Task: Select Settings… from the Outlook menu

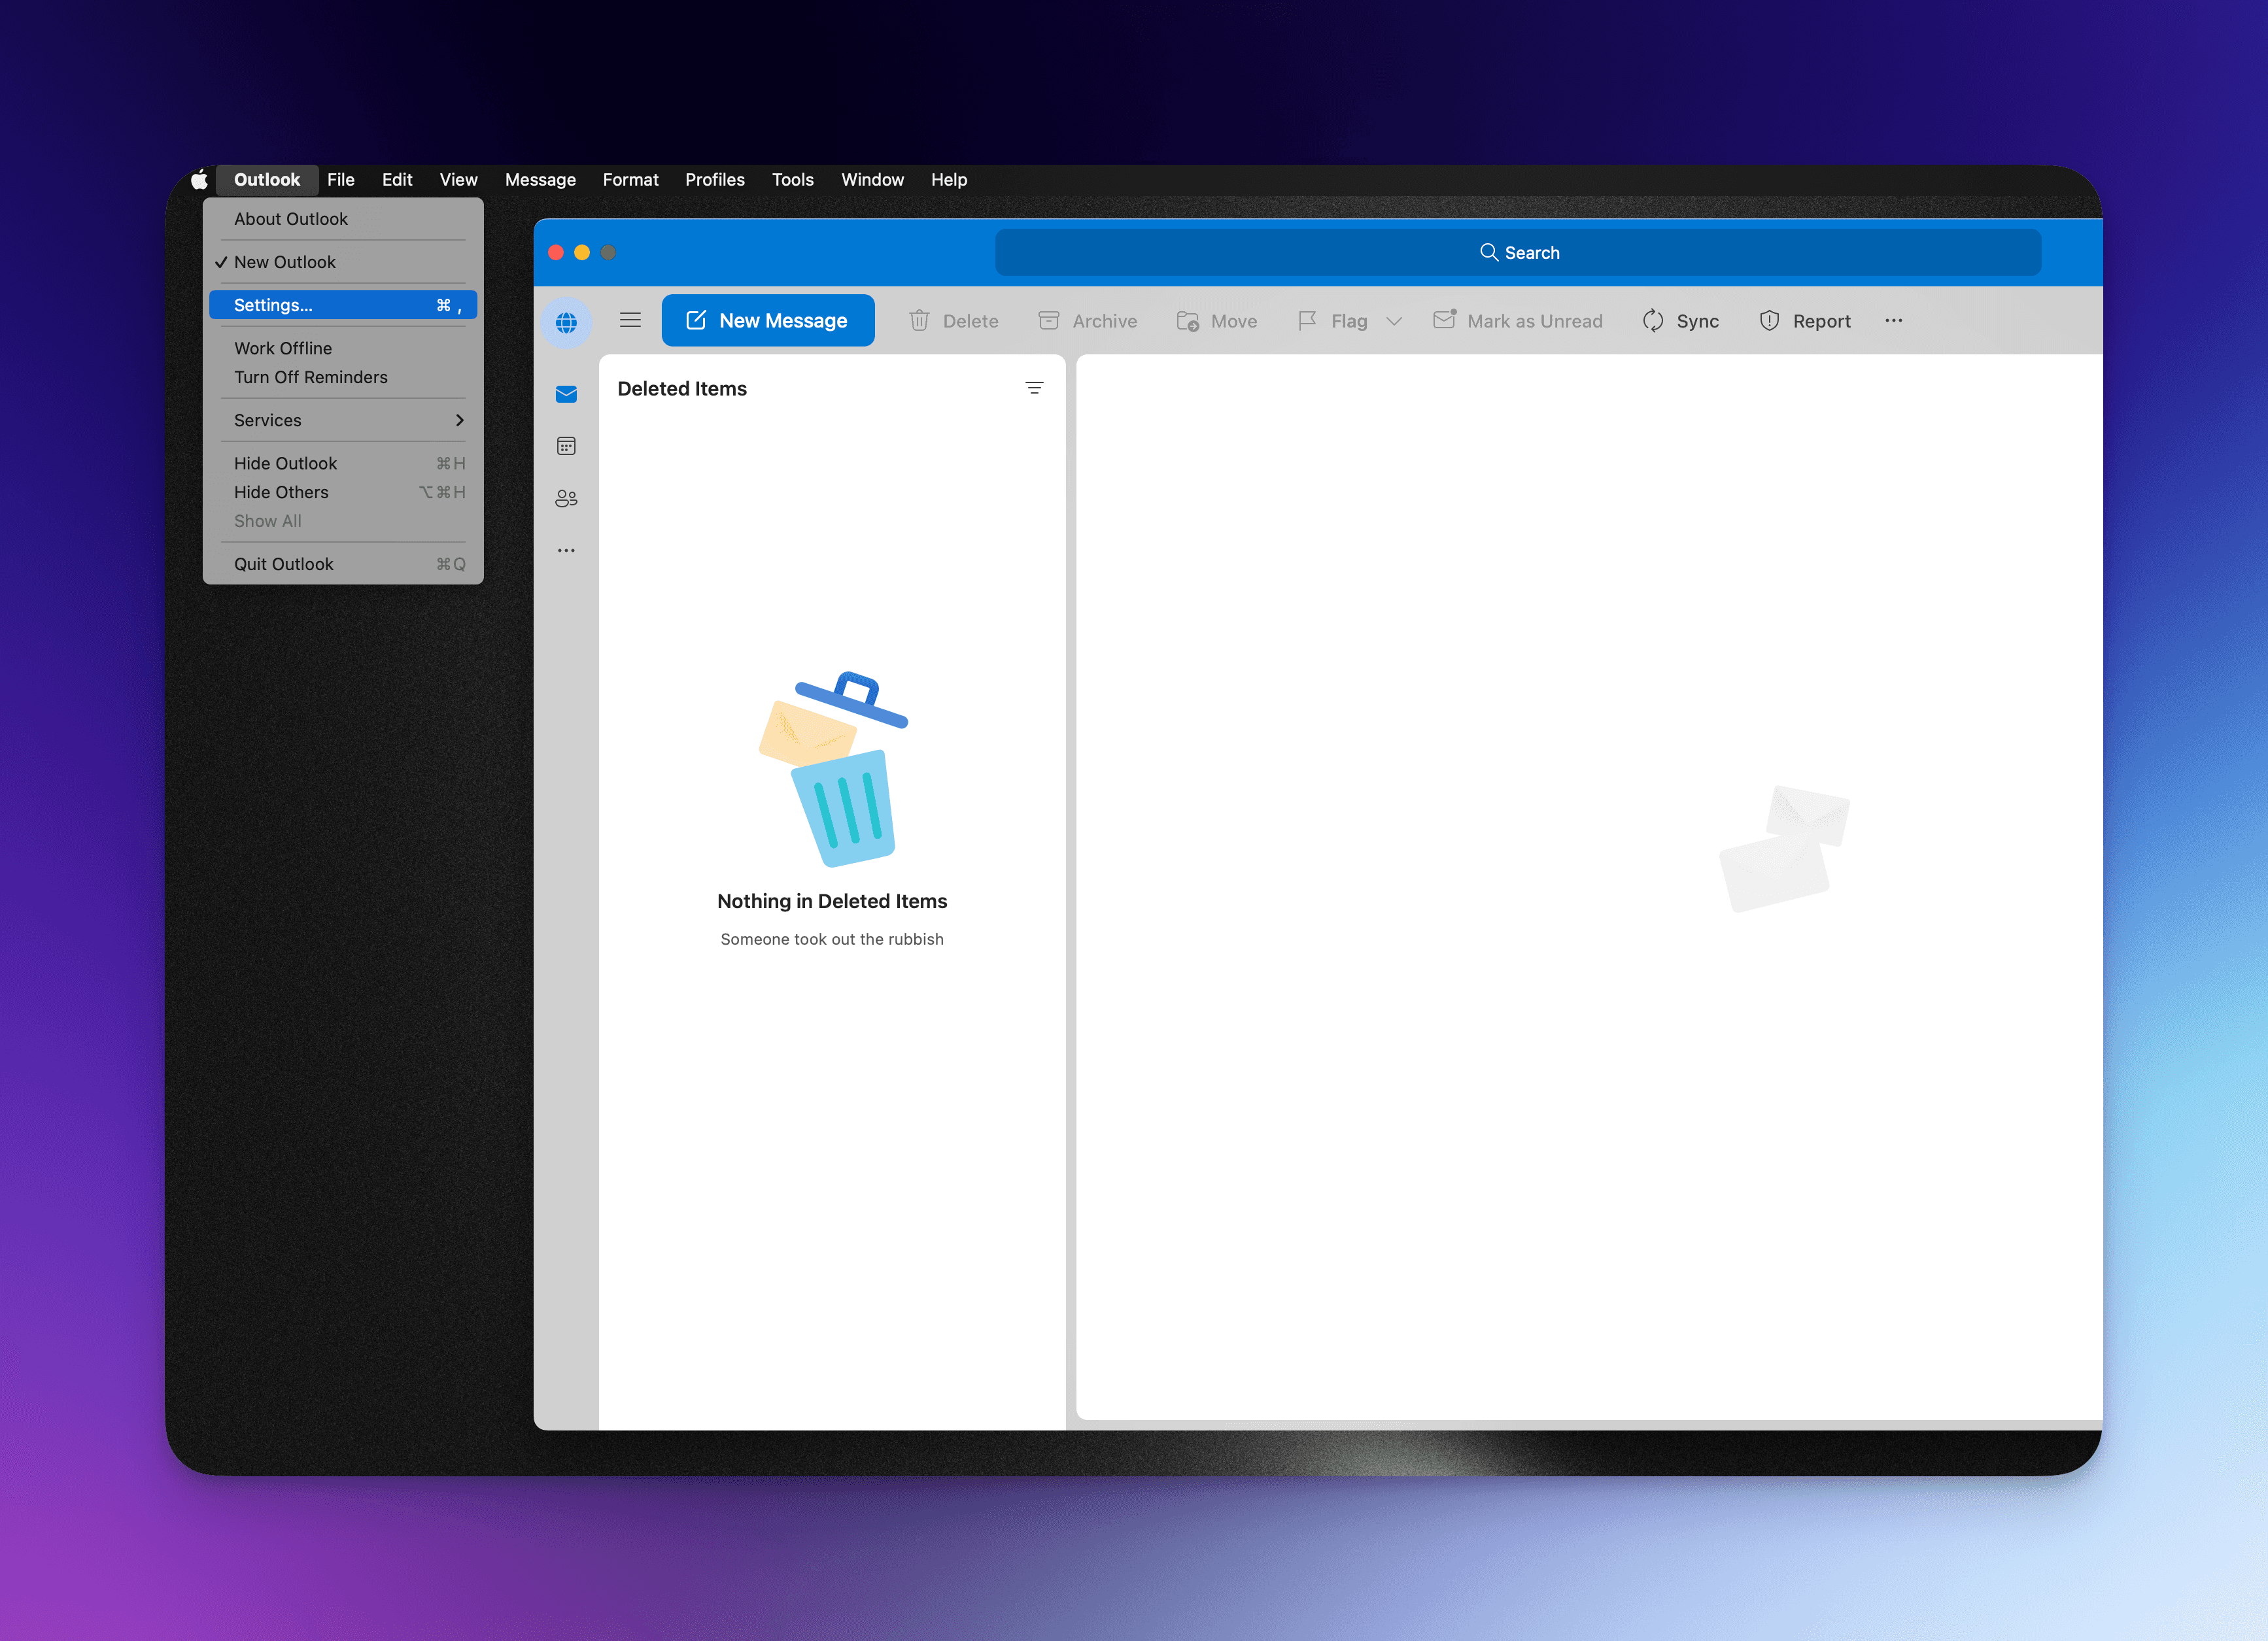Action: tap(273, 305)
